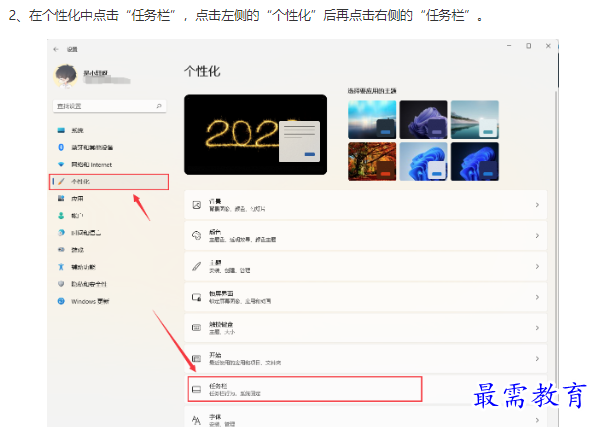Select the calm lake landscape theme thumbnail
This screenshot has width=595, height=427.
pyautogui.click(x=475, y=120)
